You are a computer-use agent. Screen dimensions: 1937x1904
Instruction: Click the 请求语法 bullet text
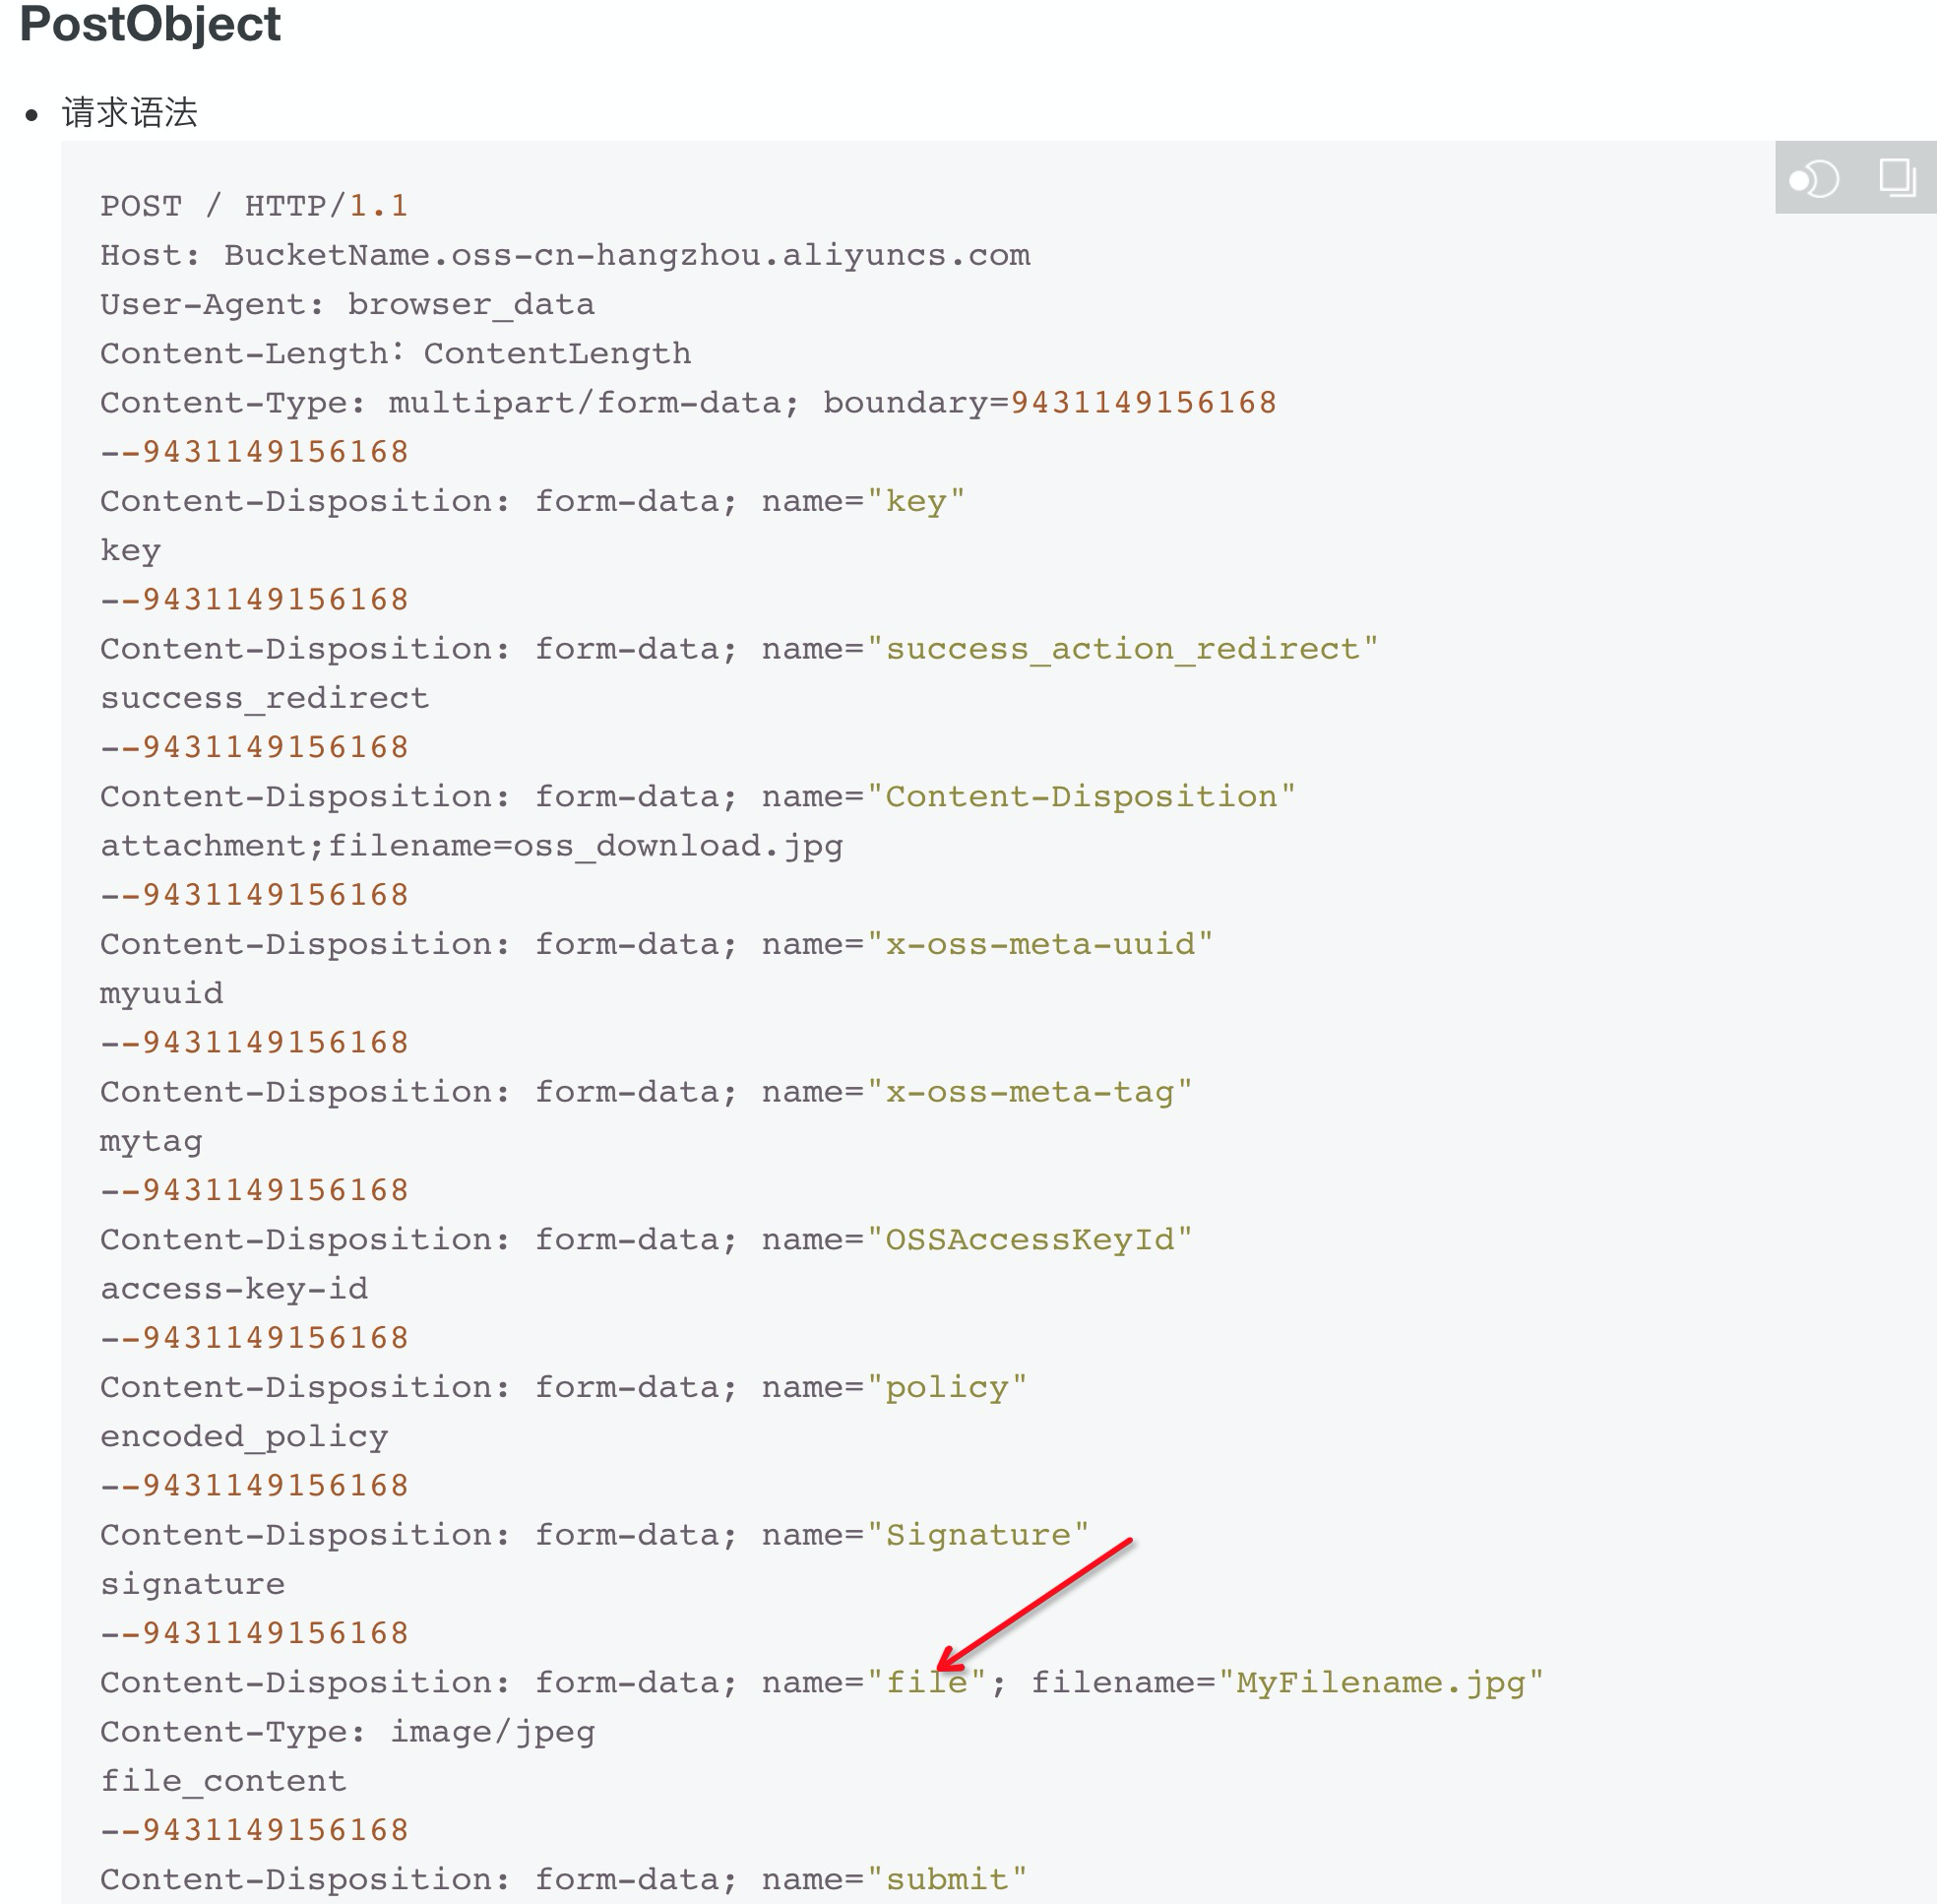130,112
